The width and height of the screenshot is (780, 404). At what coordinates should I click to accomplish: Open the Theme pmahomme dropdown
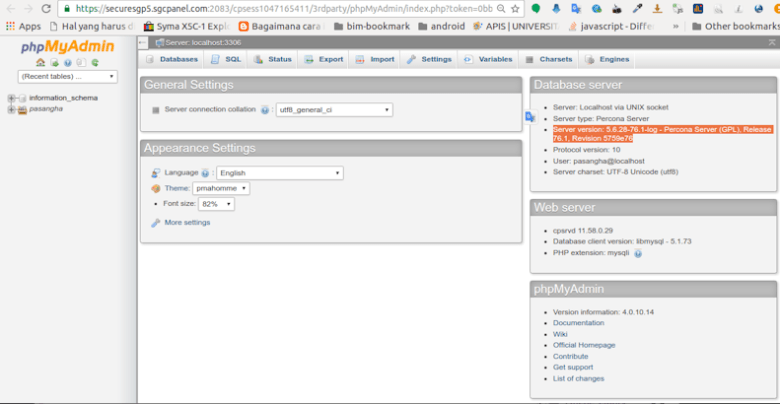tap(221, 188)
